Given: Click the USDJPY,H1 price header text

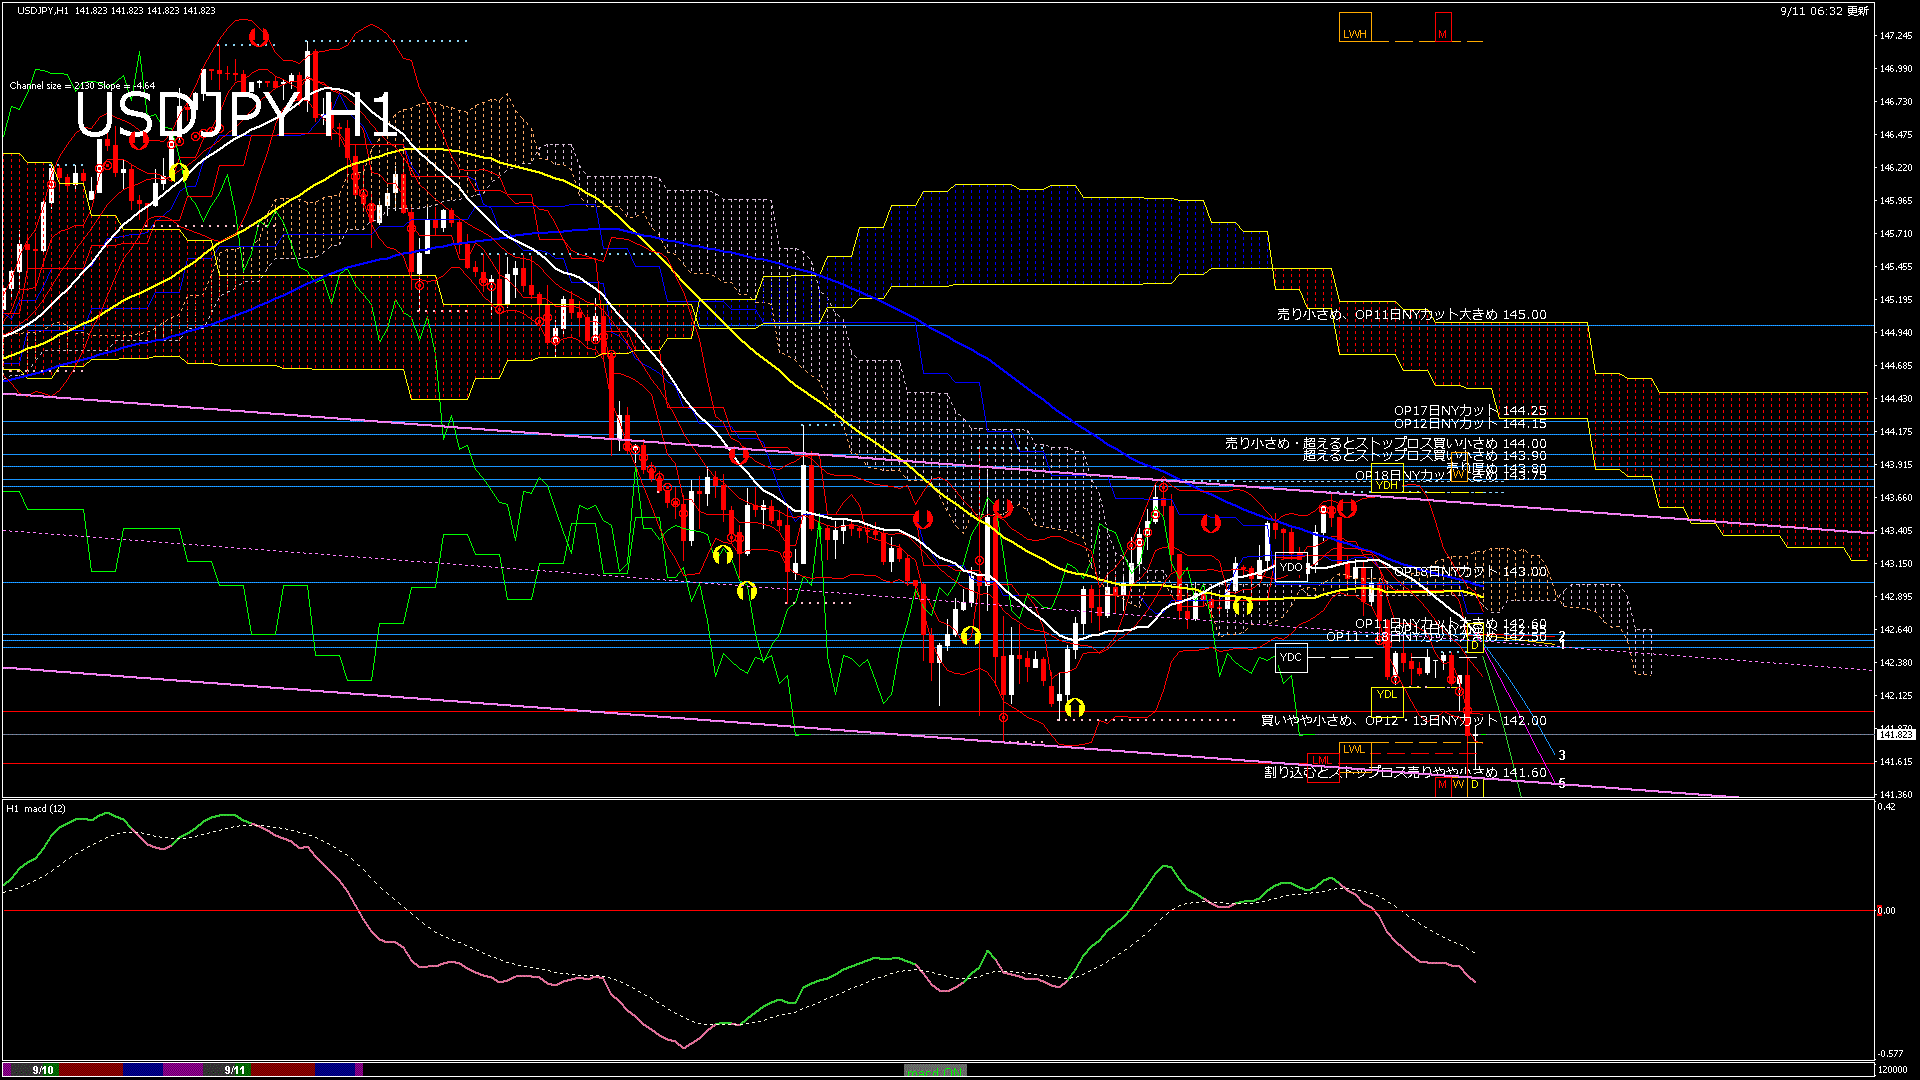Looking at the screenshot, I should (116, 11).
